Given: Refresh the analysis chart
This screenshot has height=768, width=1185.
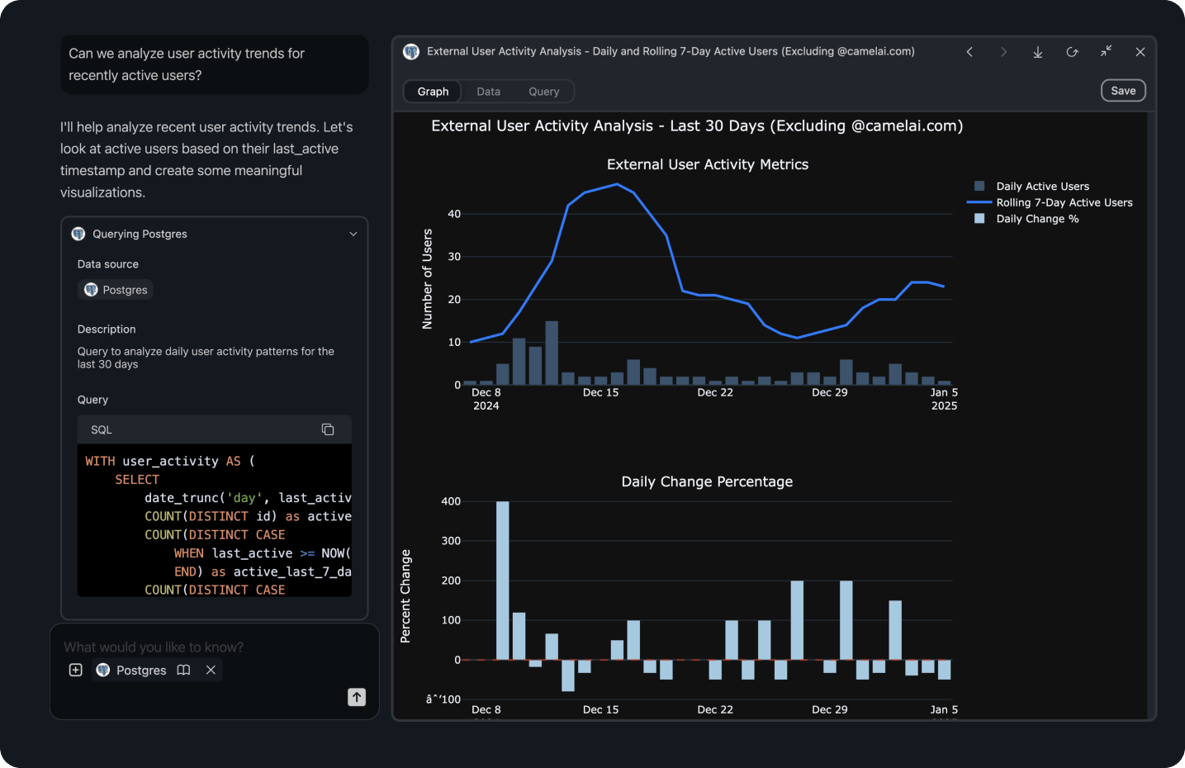Looking at the screenshot, I should 1072,52.
